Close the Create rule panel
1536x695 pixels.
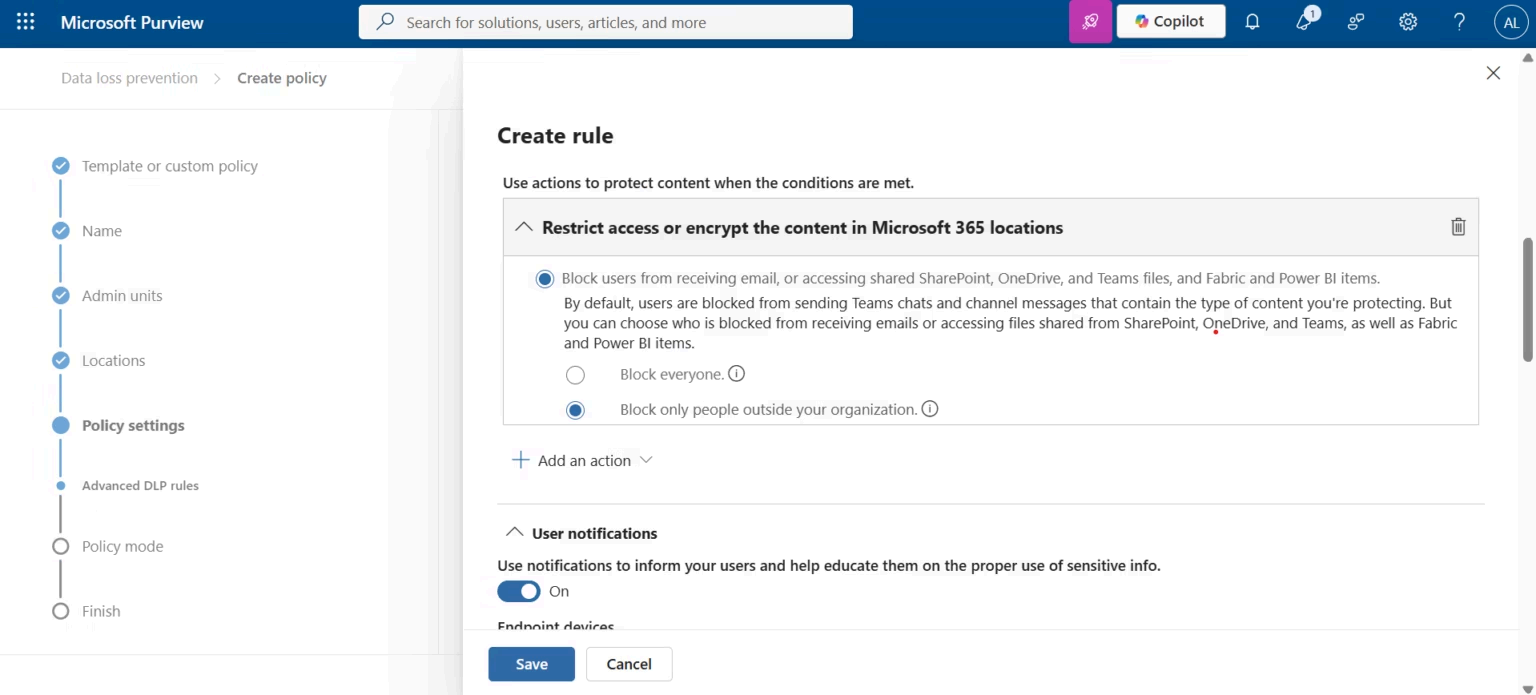1493,73
